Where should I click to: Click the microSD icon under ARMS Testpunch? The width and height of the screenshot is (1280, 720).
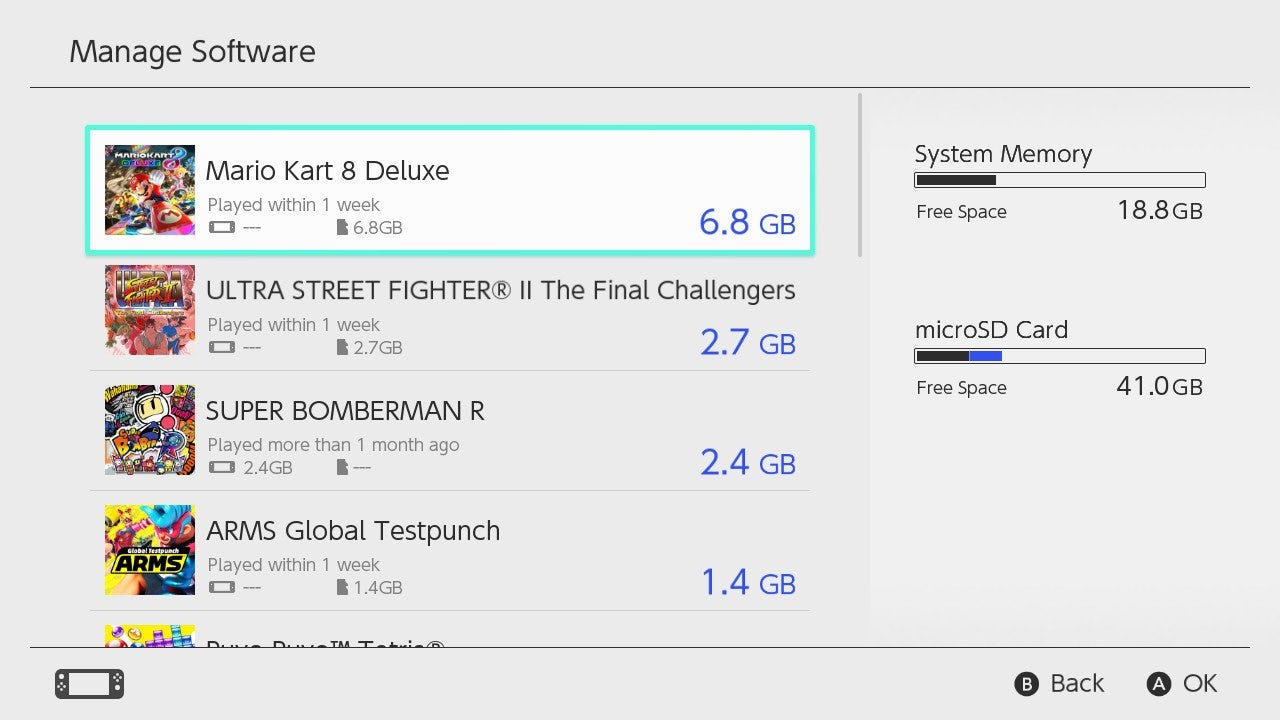(343, 588)
